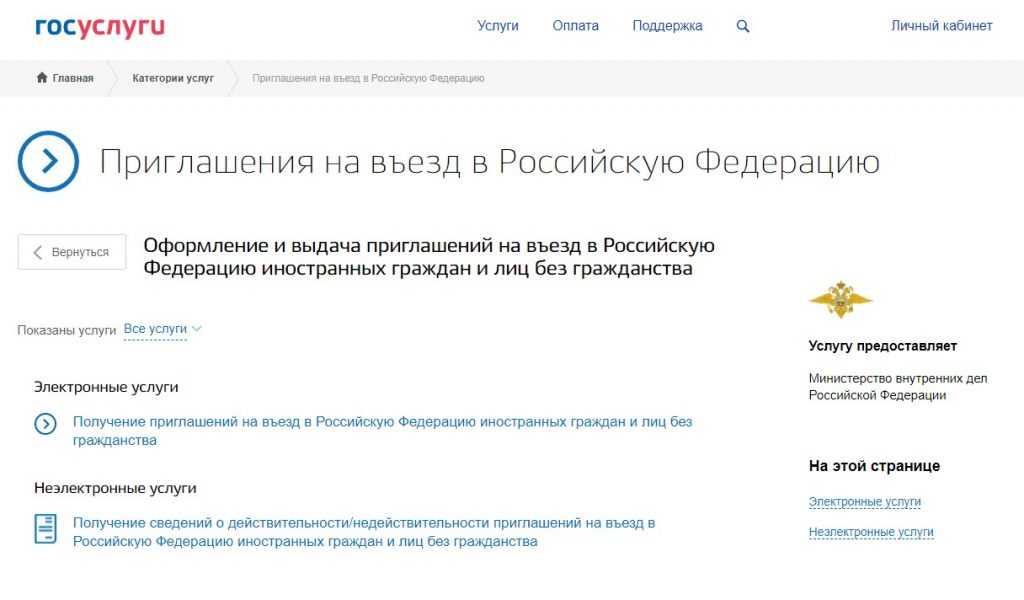Open Личный кабинет
This screenshot has width=1024, height=600.
click(x=941, y=26)
